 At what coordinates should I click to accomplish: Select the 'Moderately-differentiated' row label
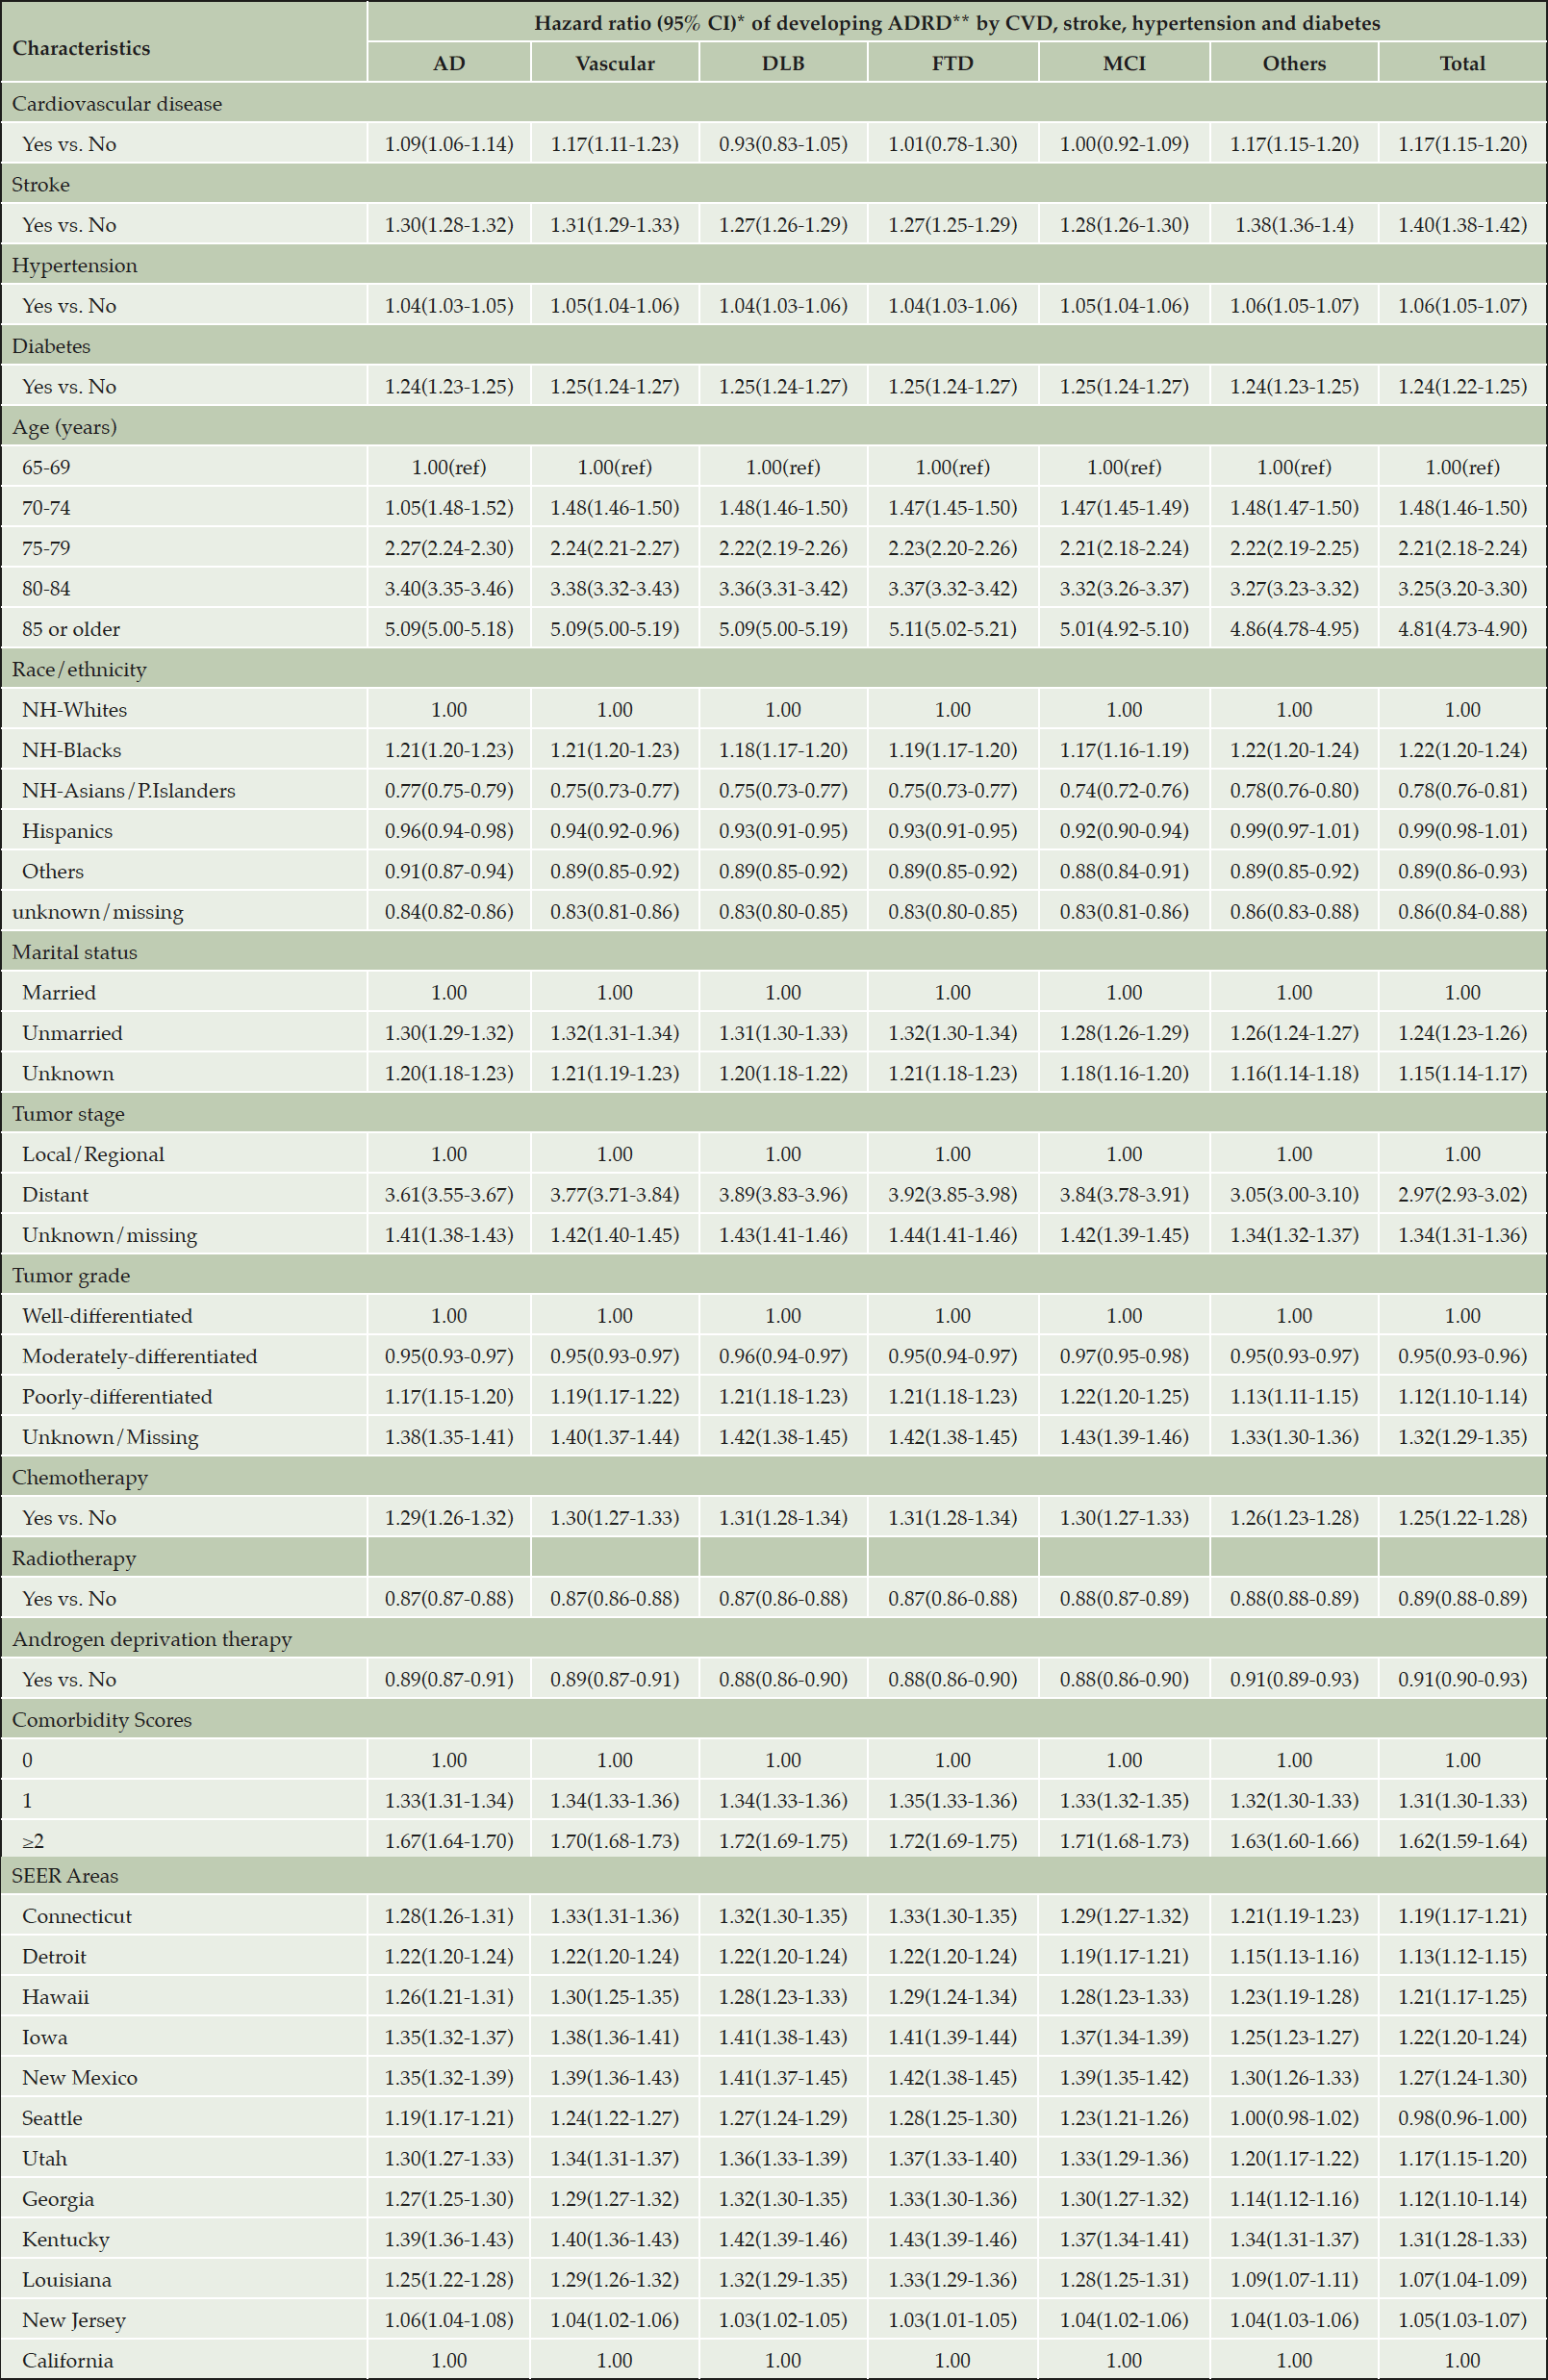tap(139, 1356)
